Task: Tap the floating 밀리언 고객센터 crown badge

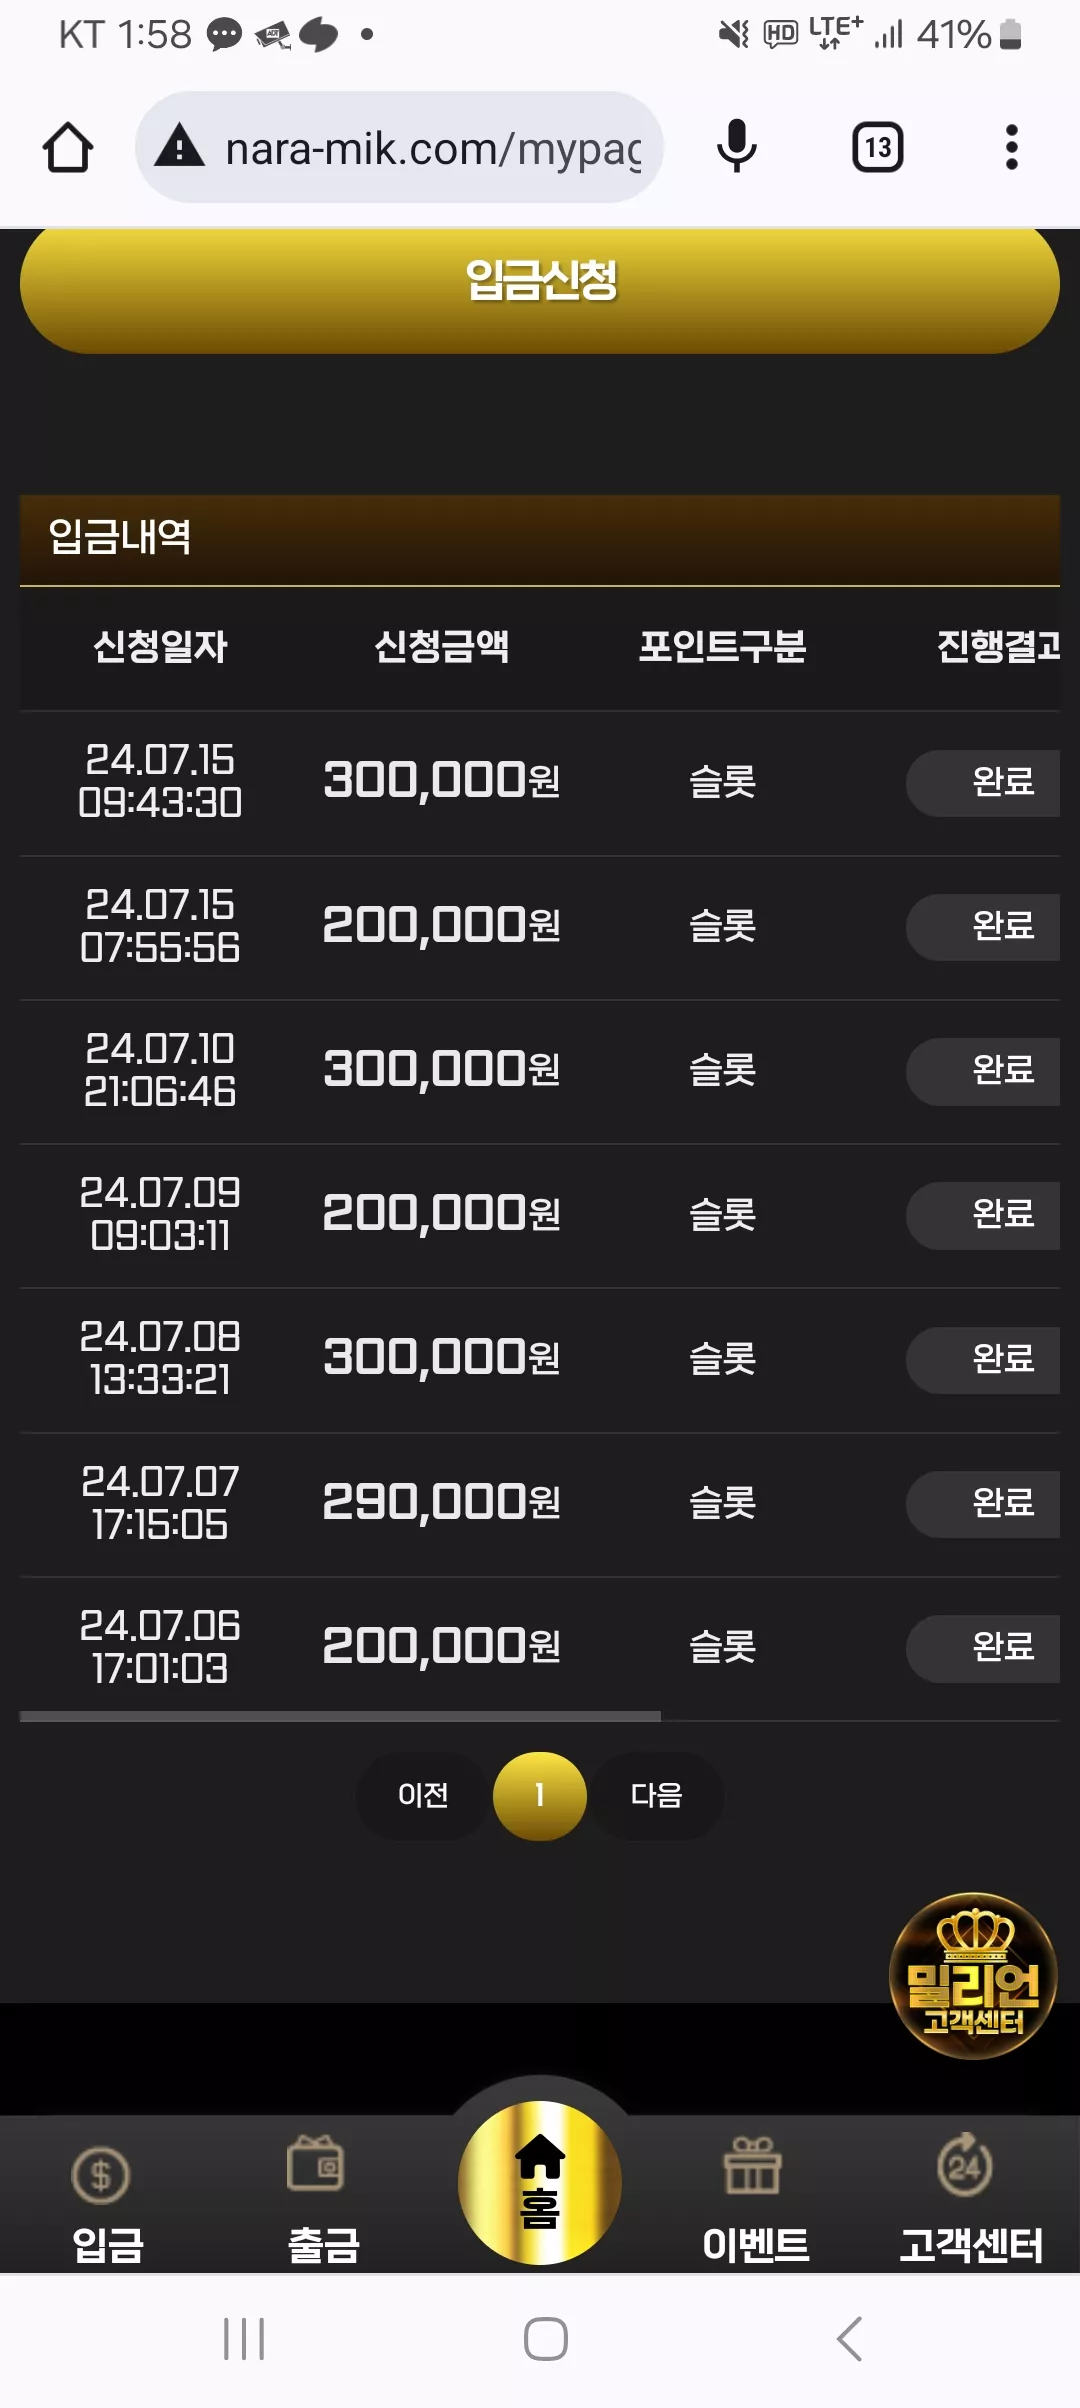Action: tap(973, 1976)
